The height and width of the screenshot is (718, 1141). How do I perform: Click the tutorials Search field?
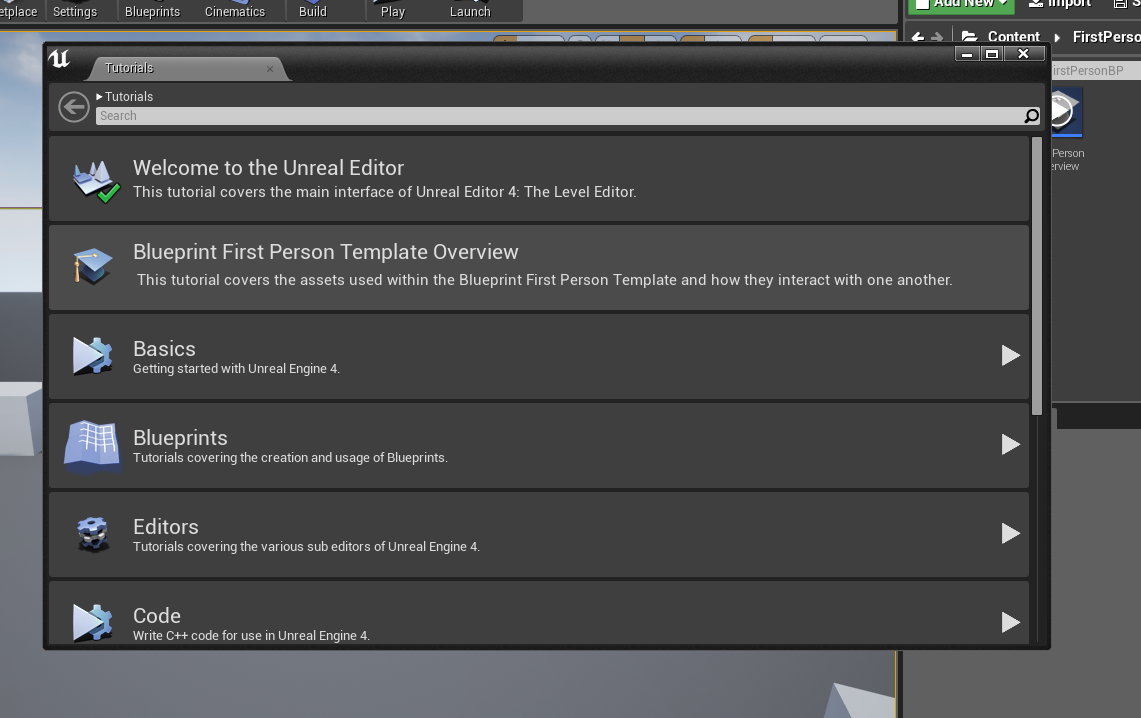tap(558, 116)
